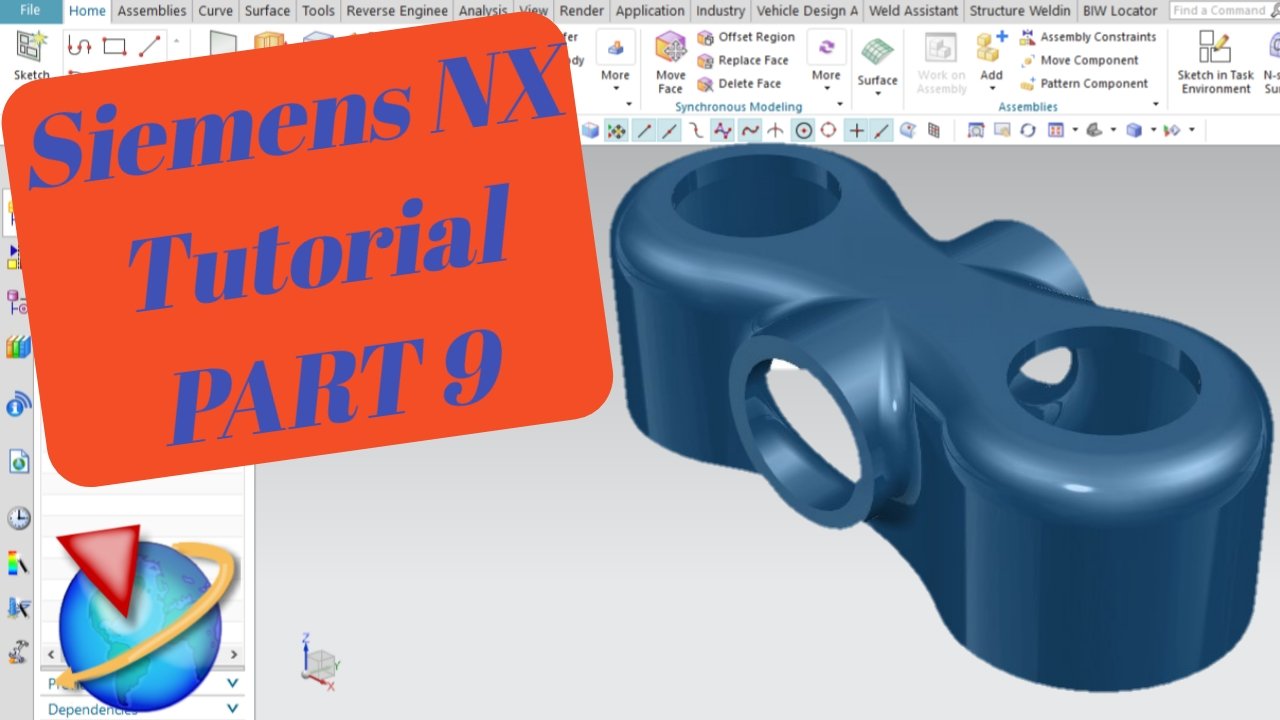Select the Rectangle sketch tool
1280x720 pixels.
point(115,46)
